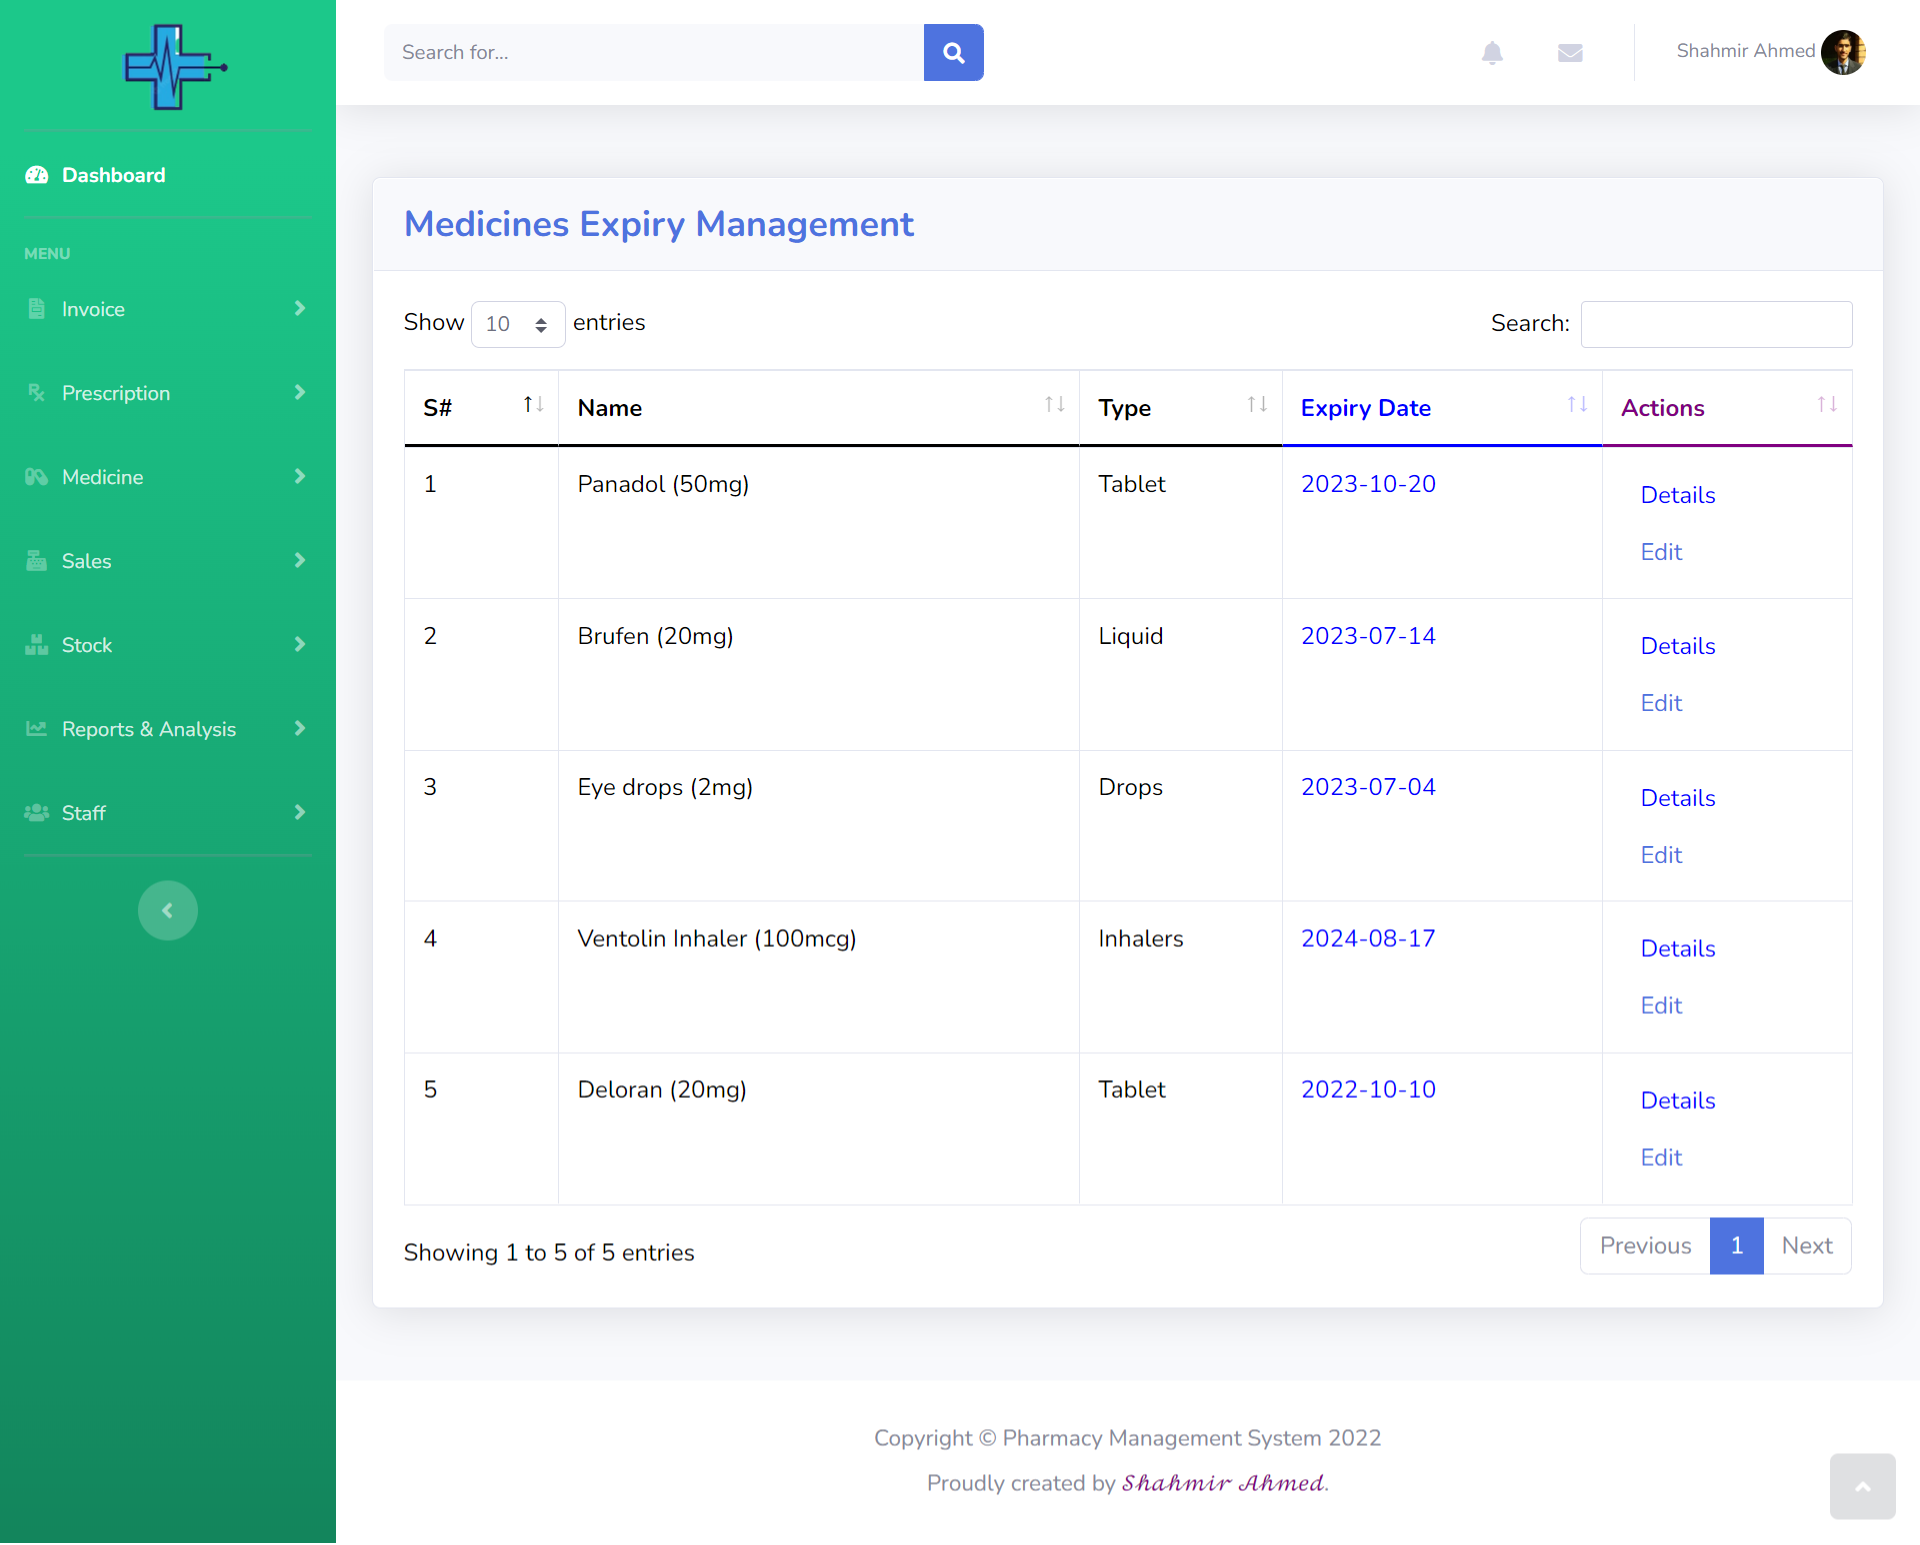This screenshot has width=1920, height=1545.
Task: Focus the table Search input field
Action: tap(1716, 324)
